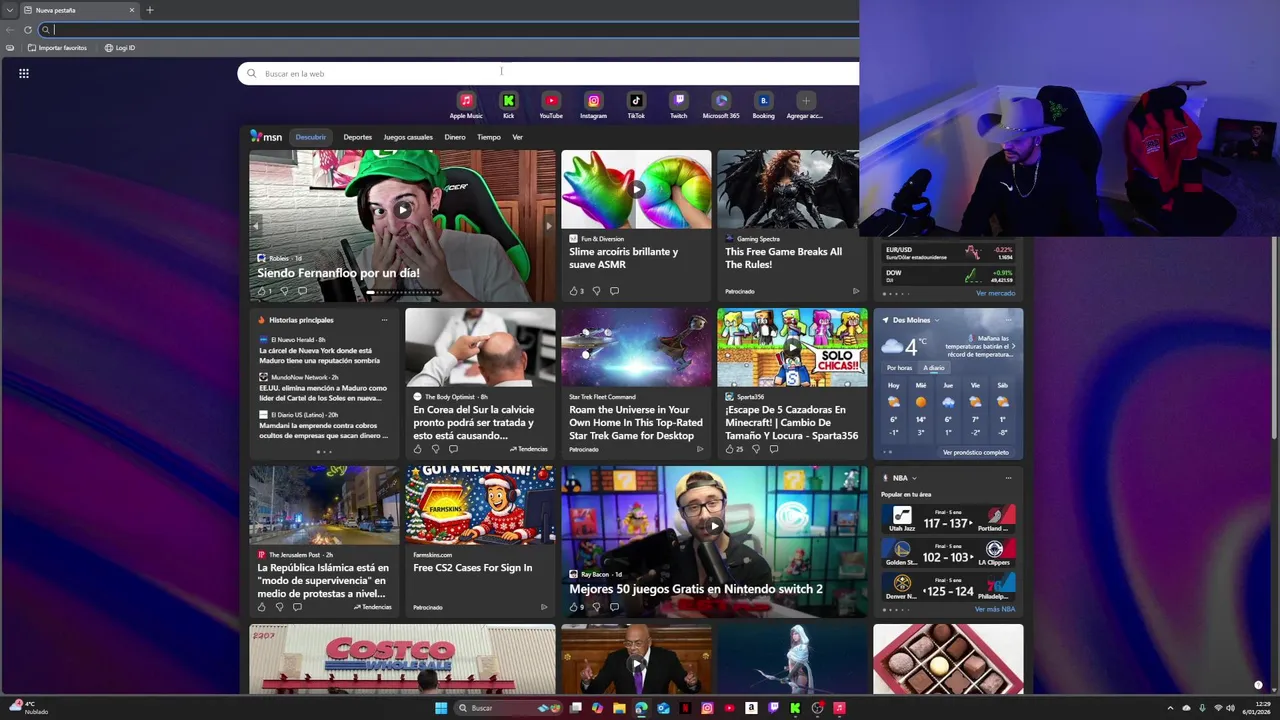1280x720 pixels.
Task: Focus the browser address bar
Action: point(450,30)
